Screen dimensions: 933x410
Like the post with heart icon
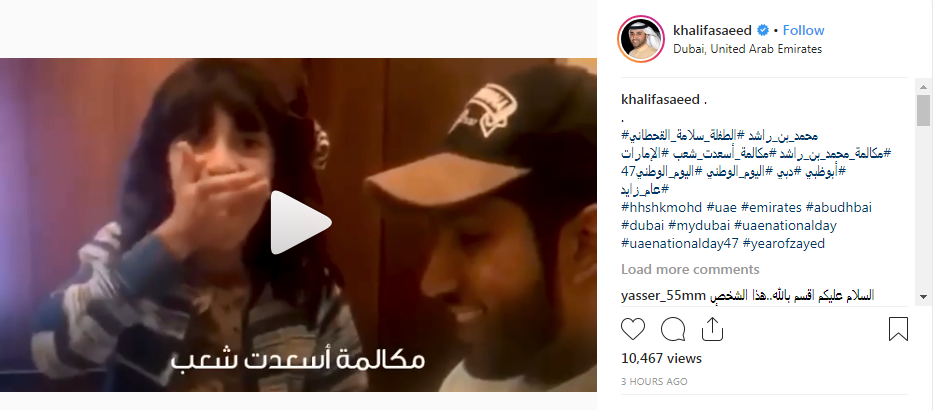[x=633, y=329]
